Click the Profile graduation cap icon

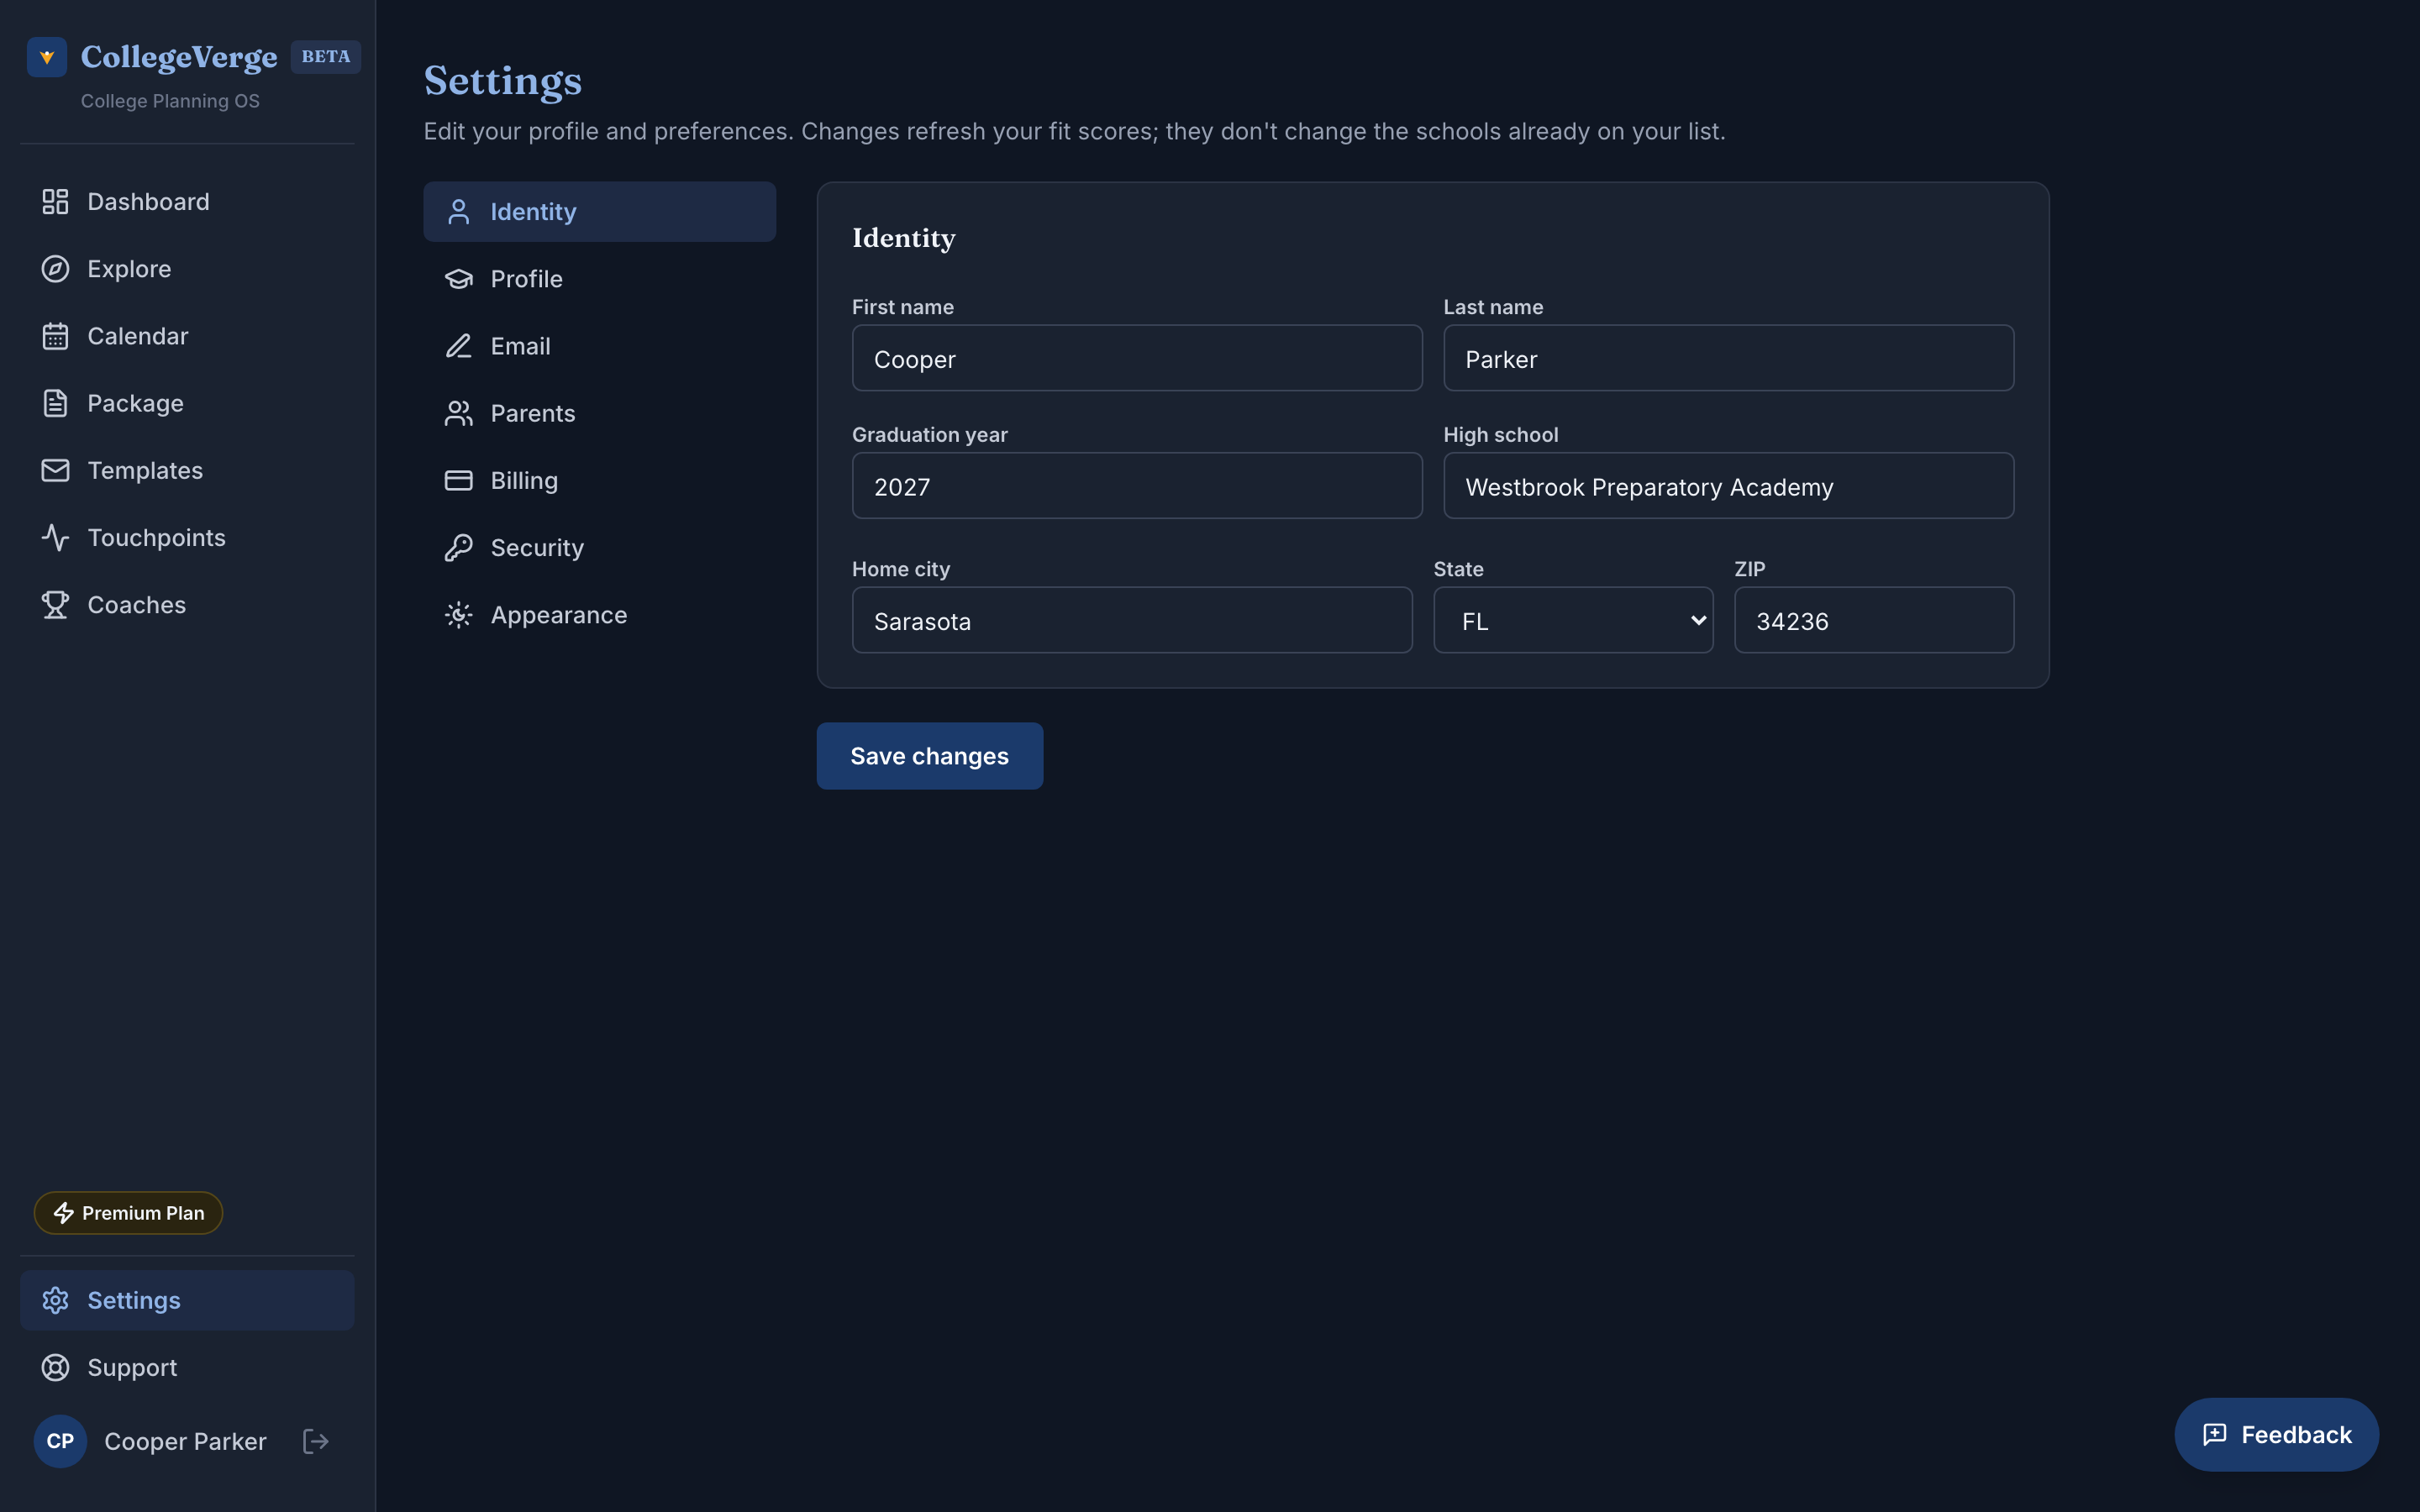click(458, 279)
